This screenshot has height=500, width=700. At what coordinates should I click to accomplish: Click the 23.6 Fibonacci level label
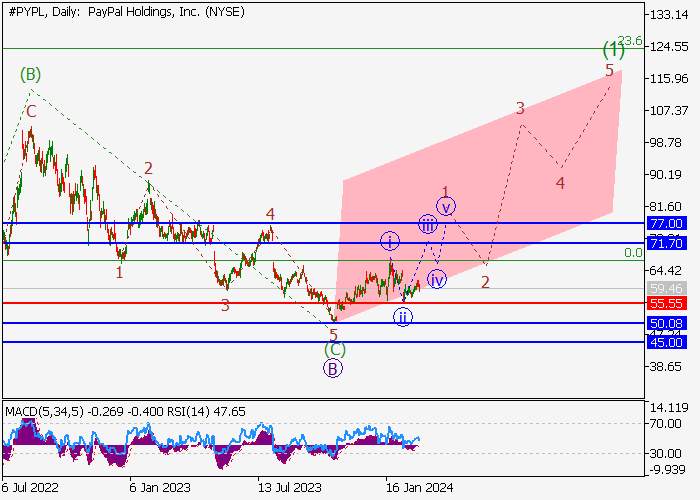point(630,41)
